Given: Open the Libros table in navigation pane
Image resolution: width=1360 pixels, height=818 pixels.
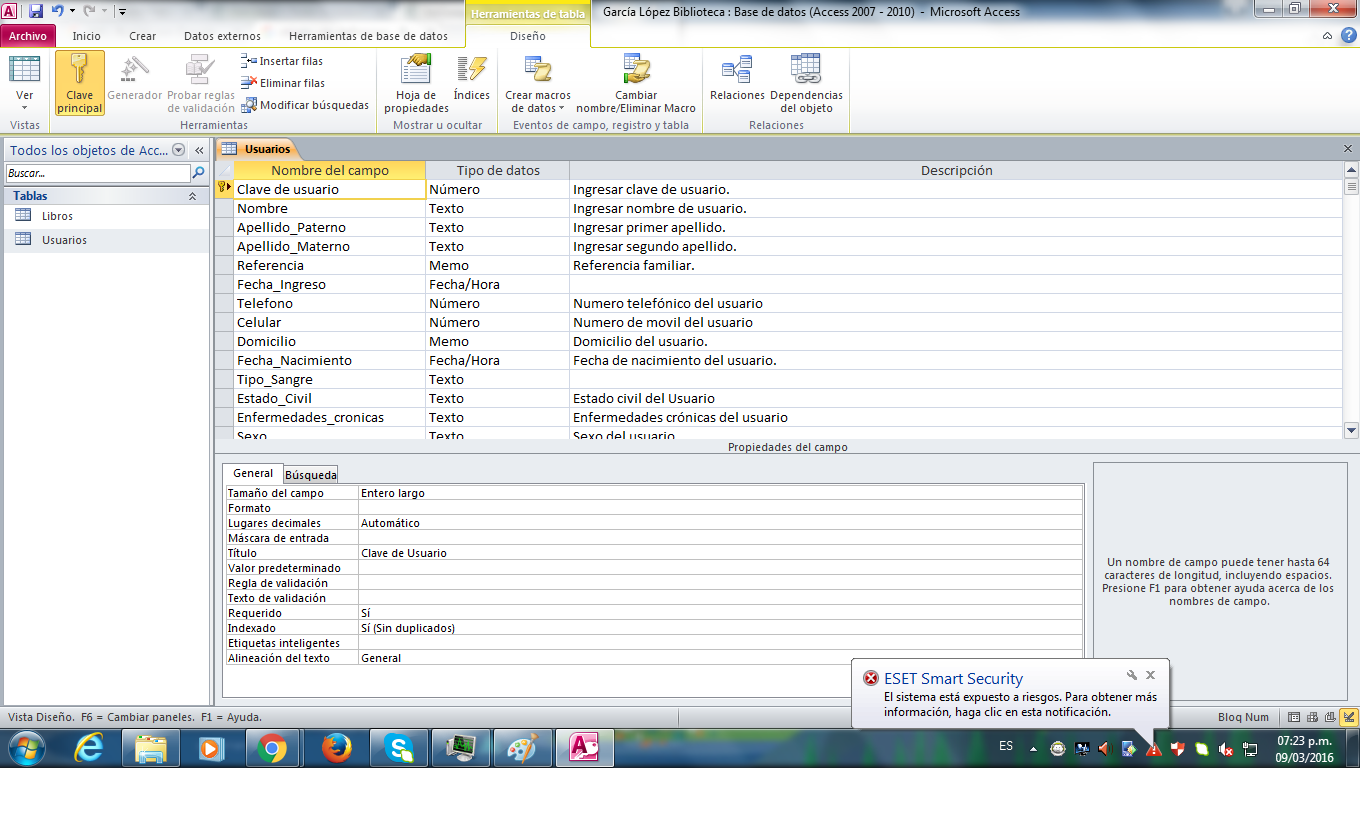Looking at the screenshot, I should tap(57, 216).
